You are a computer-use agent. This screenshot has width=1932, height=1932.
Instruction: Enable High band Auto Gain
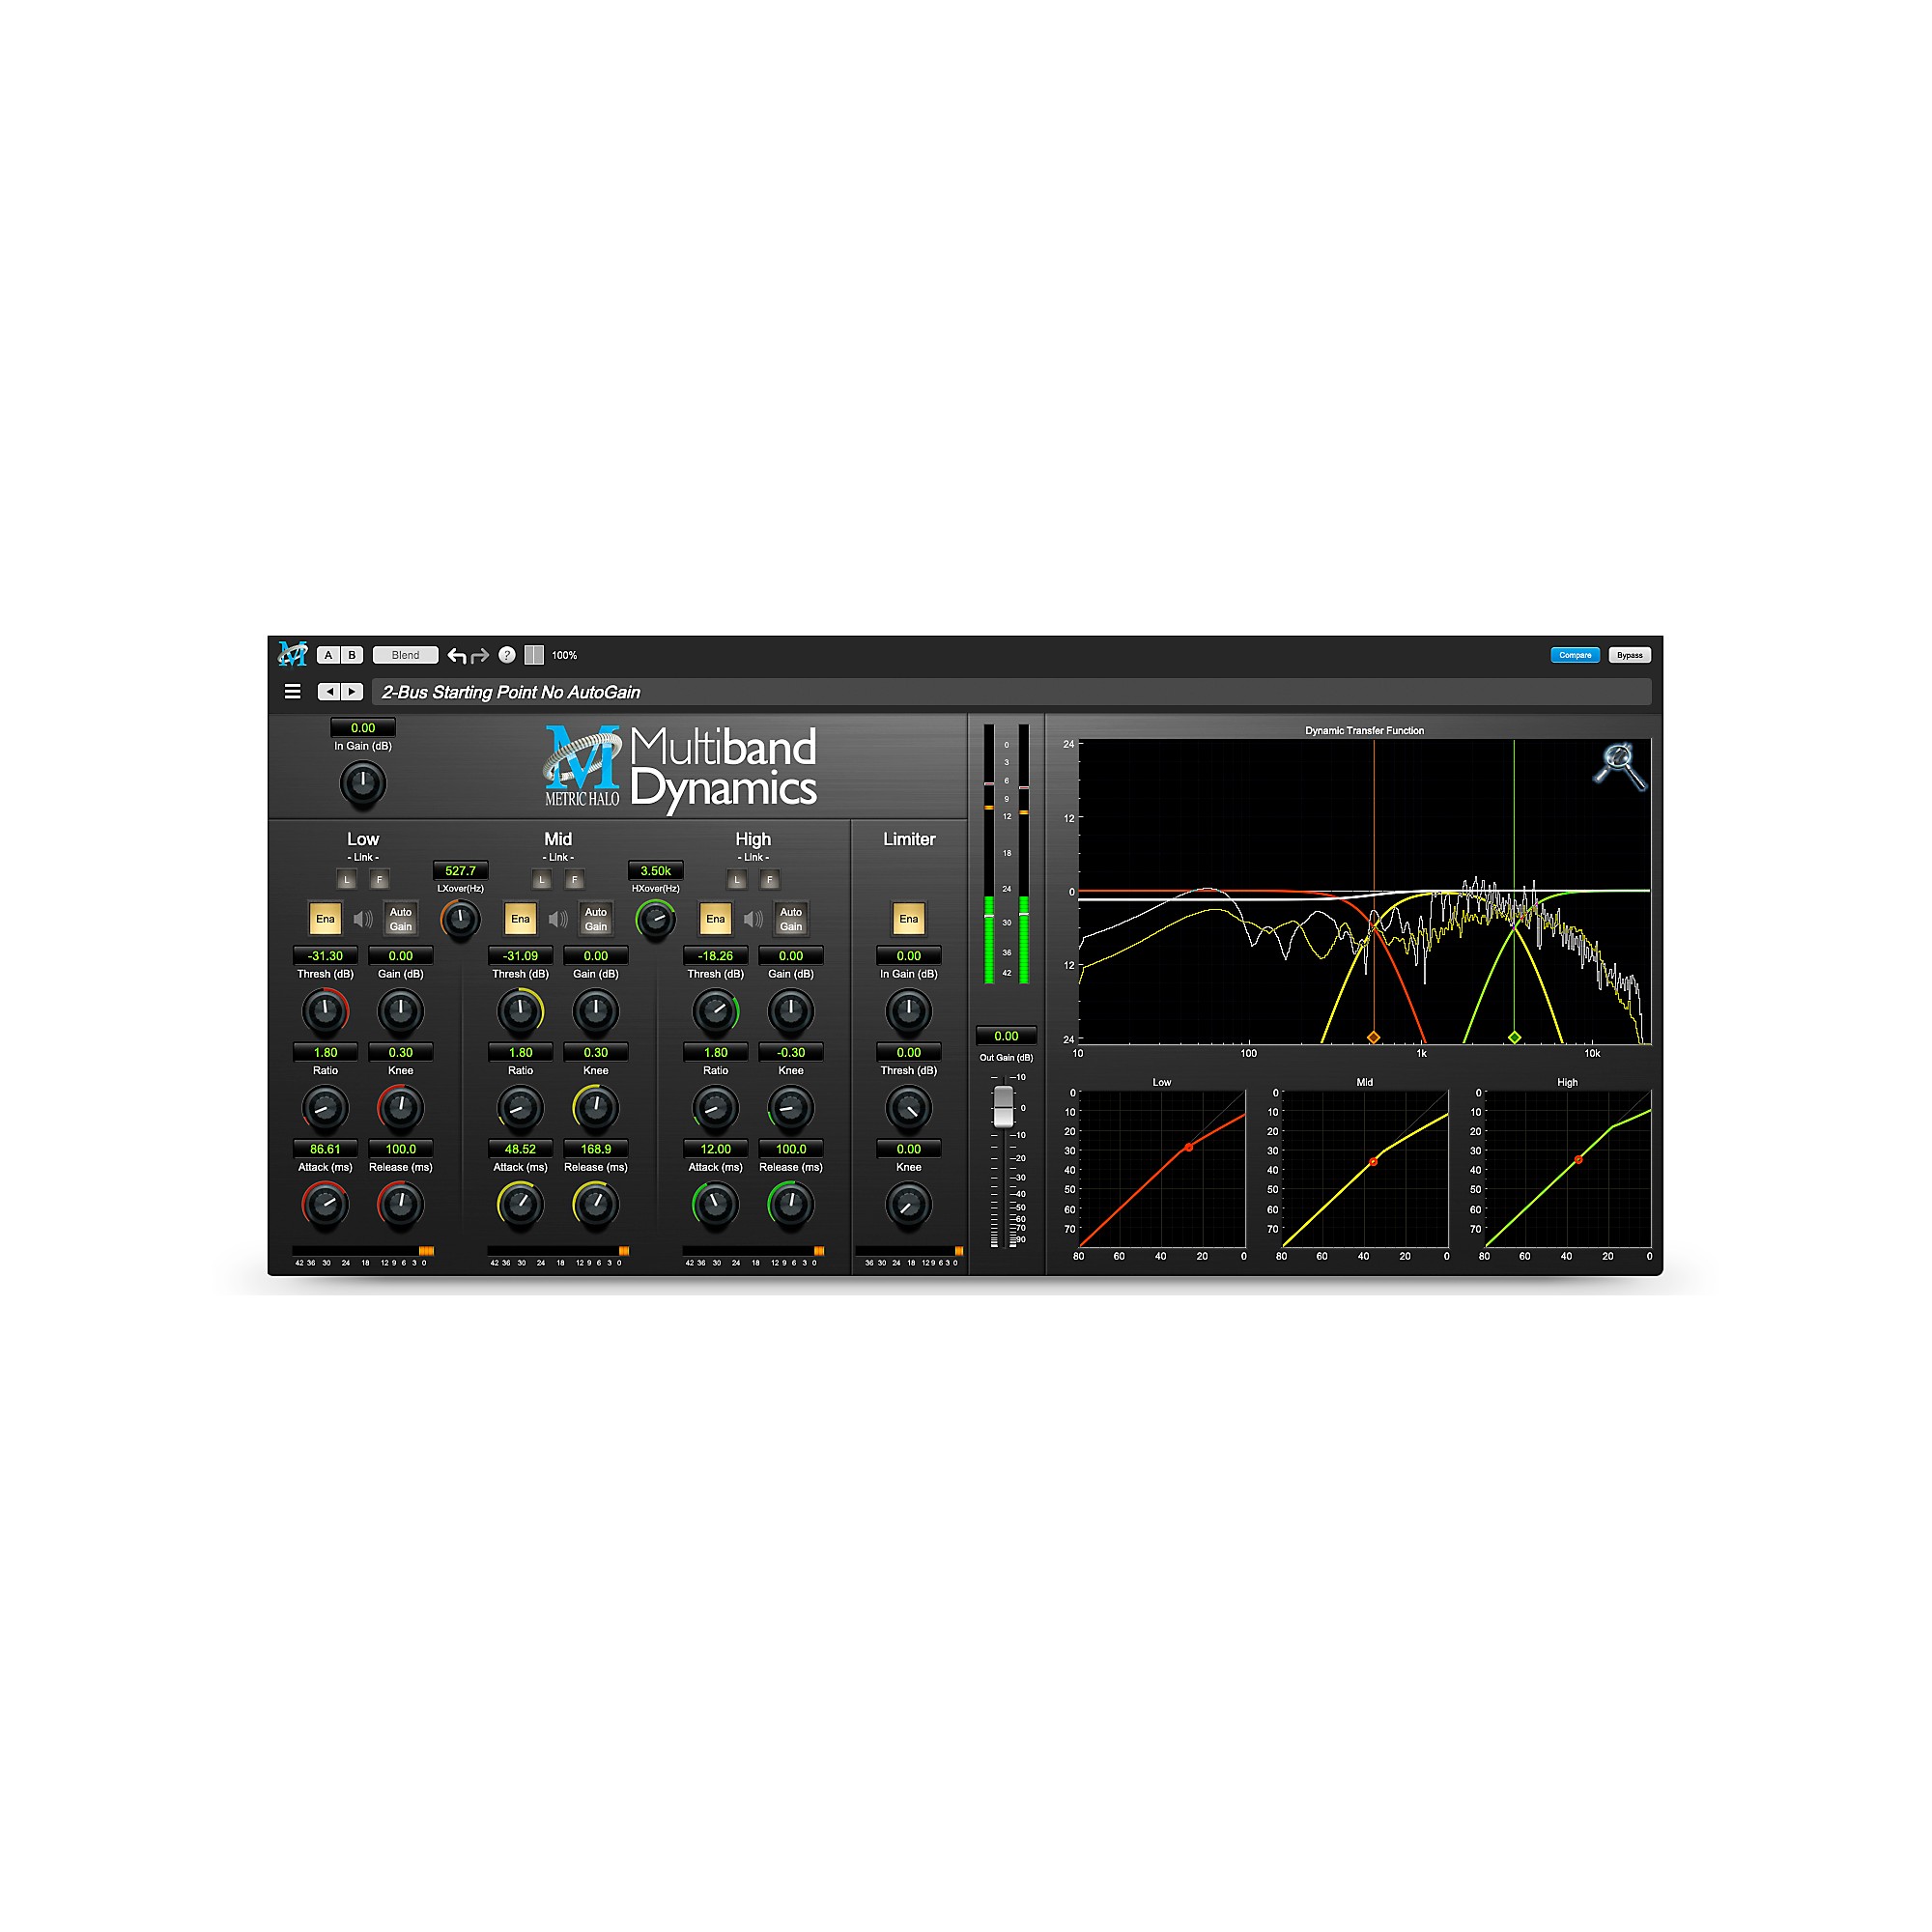click(x=790, y=919)
